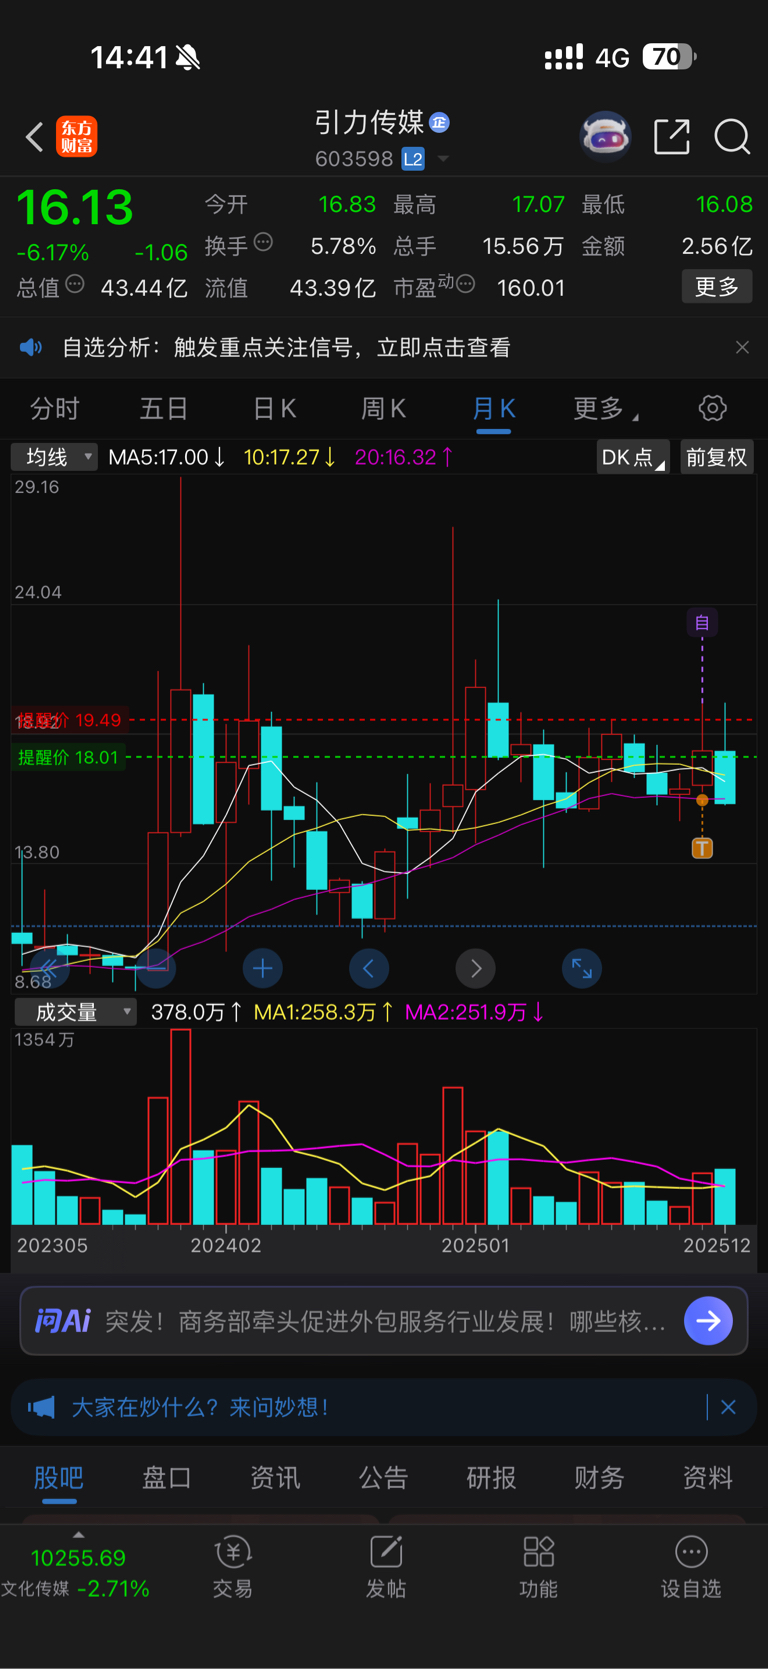Tap the double-left rewind chart button
The image size is (768, 1669).
click(49, 968)
